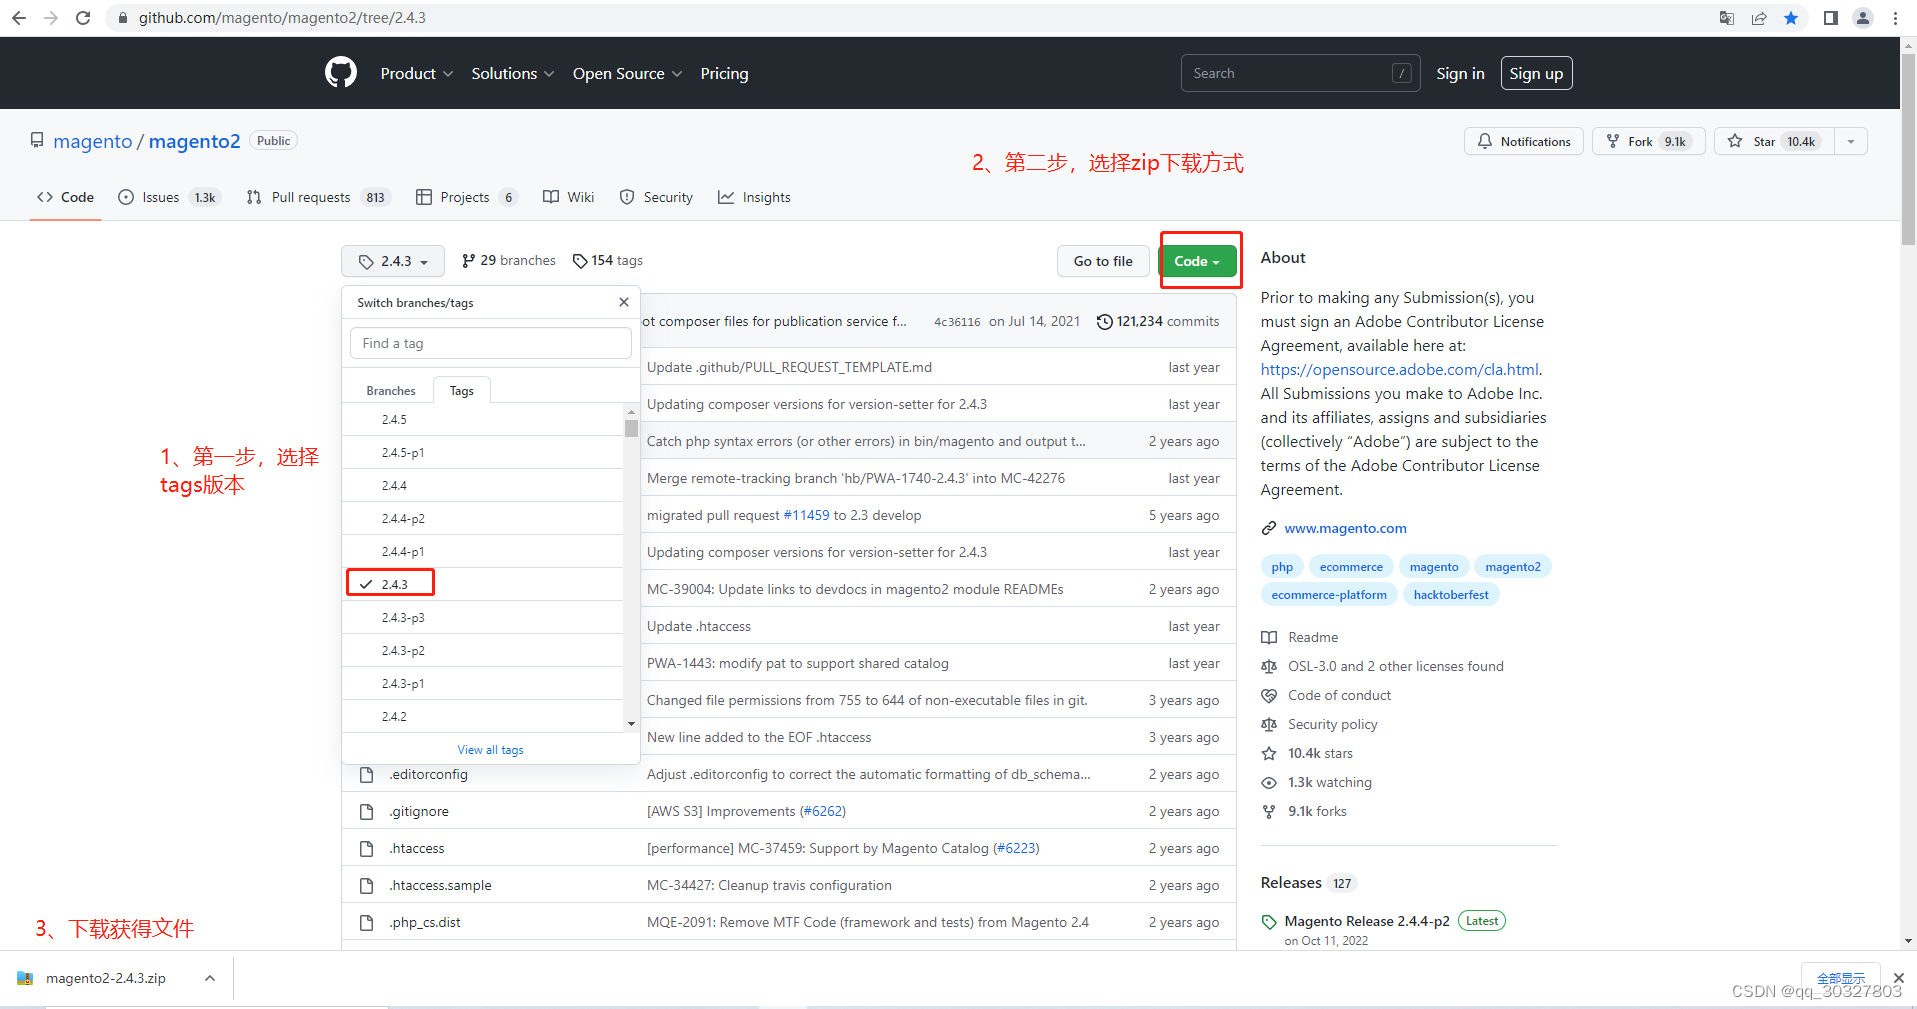Click the hacktoberfest topic tag
The width and height of the screenshot is (1917, 1009).
coord(1451,595)
